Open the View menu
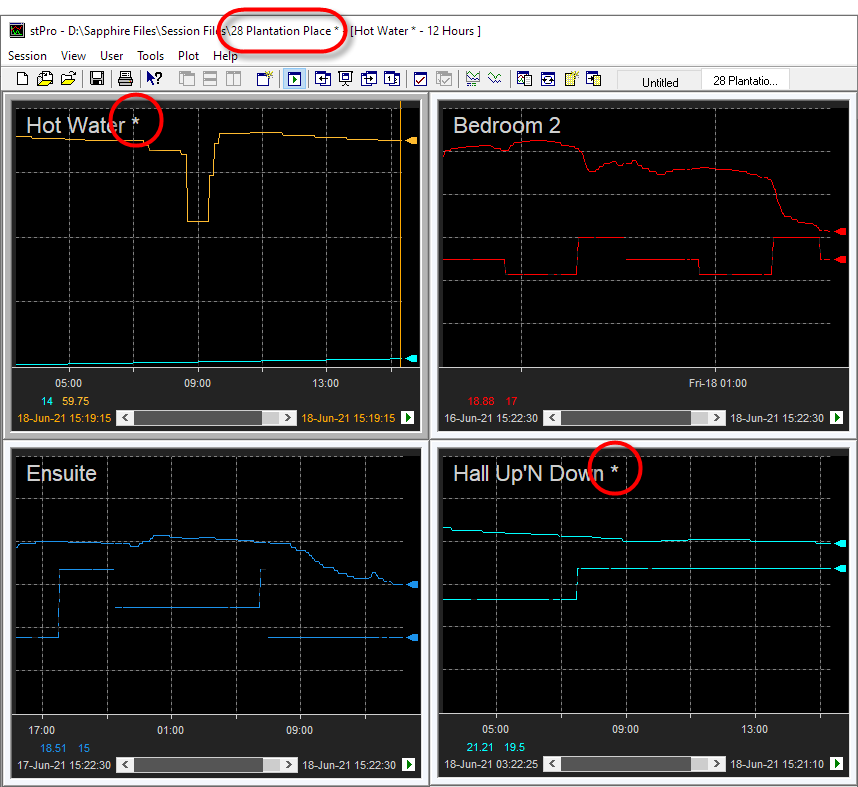 [73, 56]
